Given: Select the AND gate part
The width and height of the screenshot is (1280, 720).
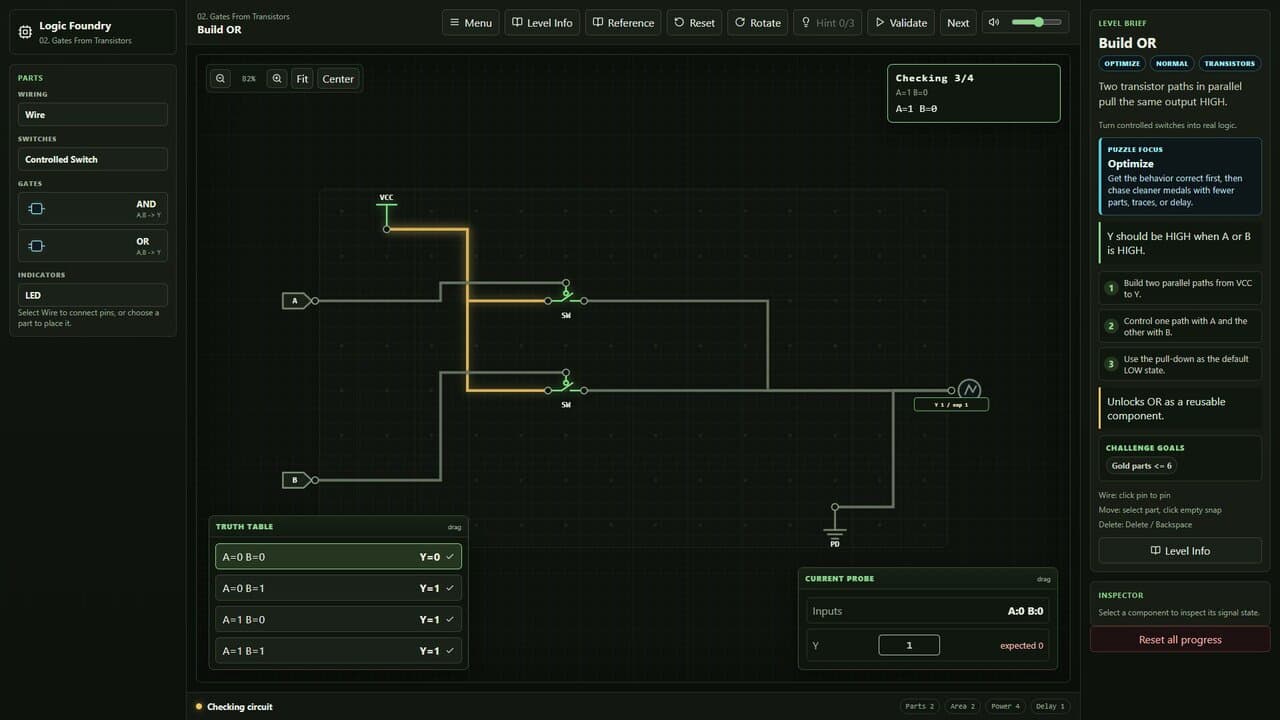Looking at the screenshot, I should (x=93, y=208).
